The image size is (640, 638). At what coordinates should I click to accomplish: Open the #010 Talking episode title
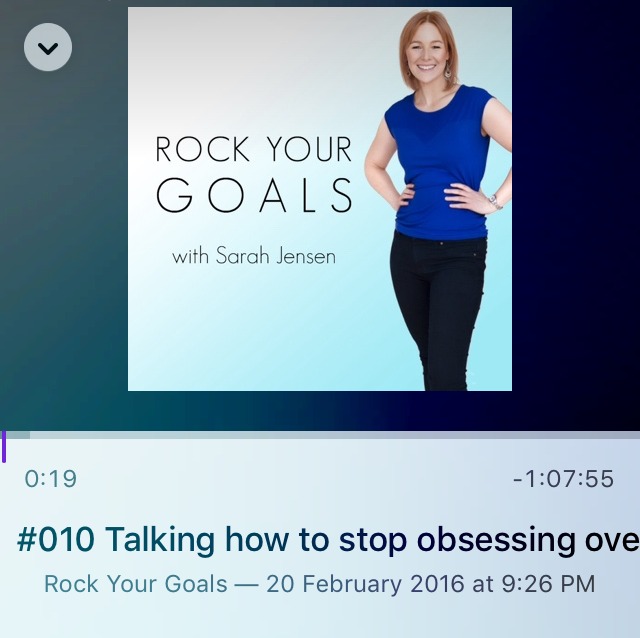tap(328, 540)
